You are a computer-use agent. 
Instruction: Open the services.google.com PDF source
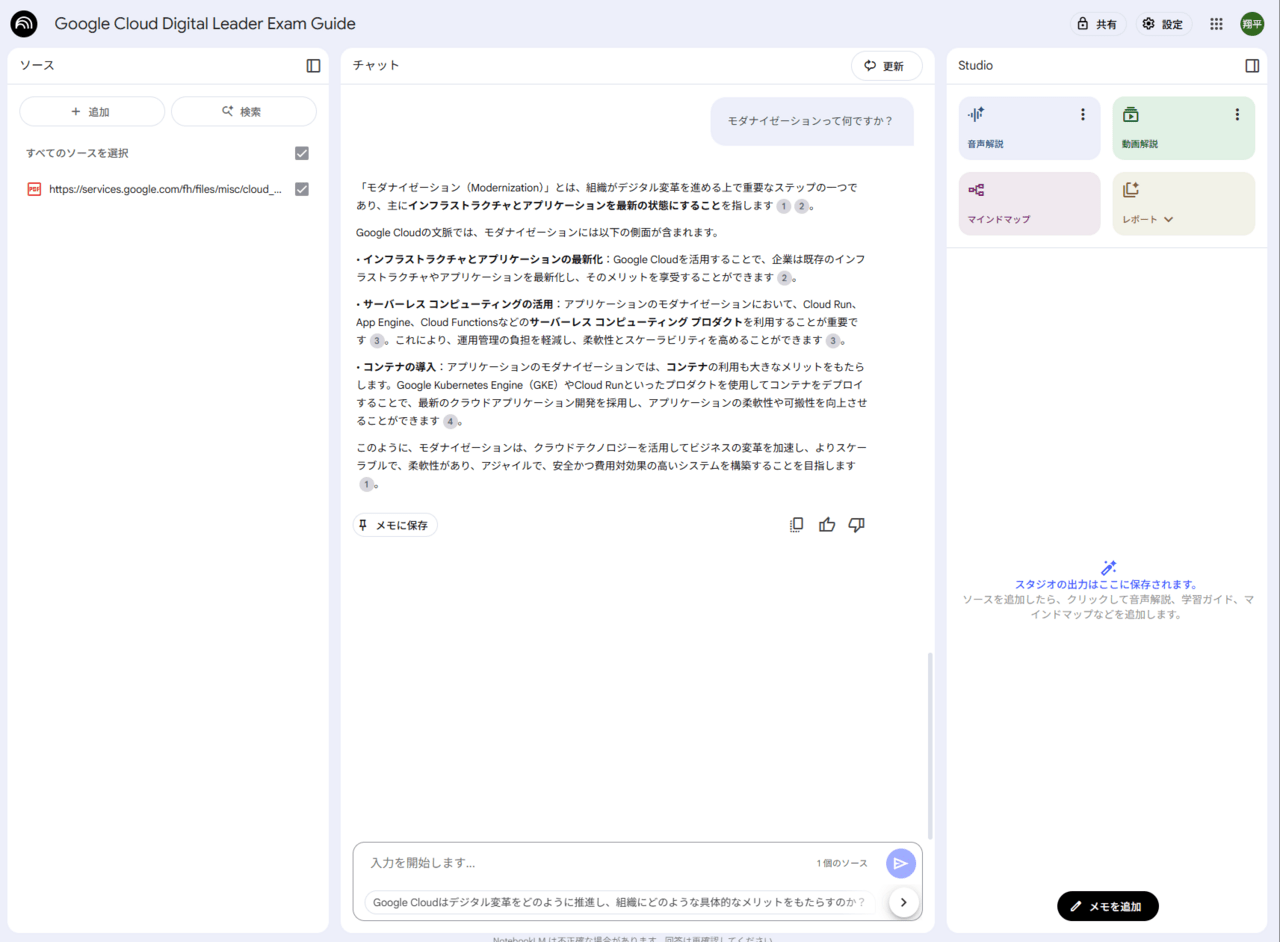pyautogui.click(x=166, y=189)
